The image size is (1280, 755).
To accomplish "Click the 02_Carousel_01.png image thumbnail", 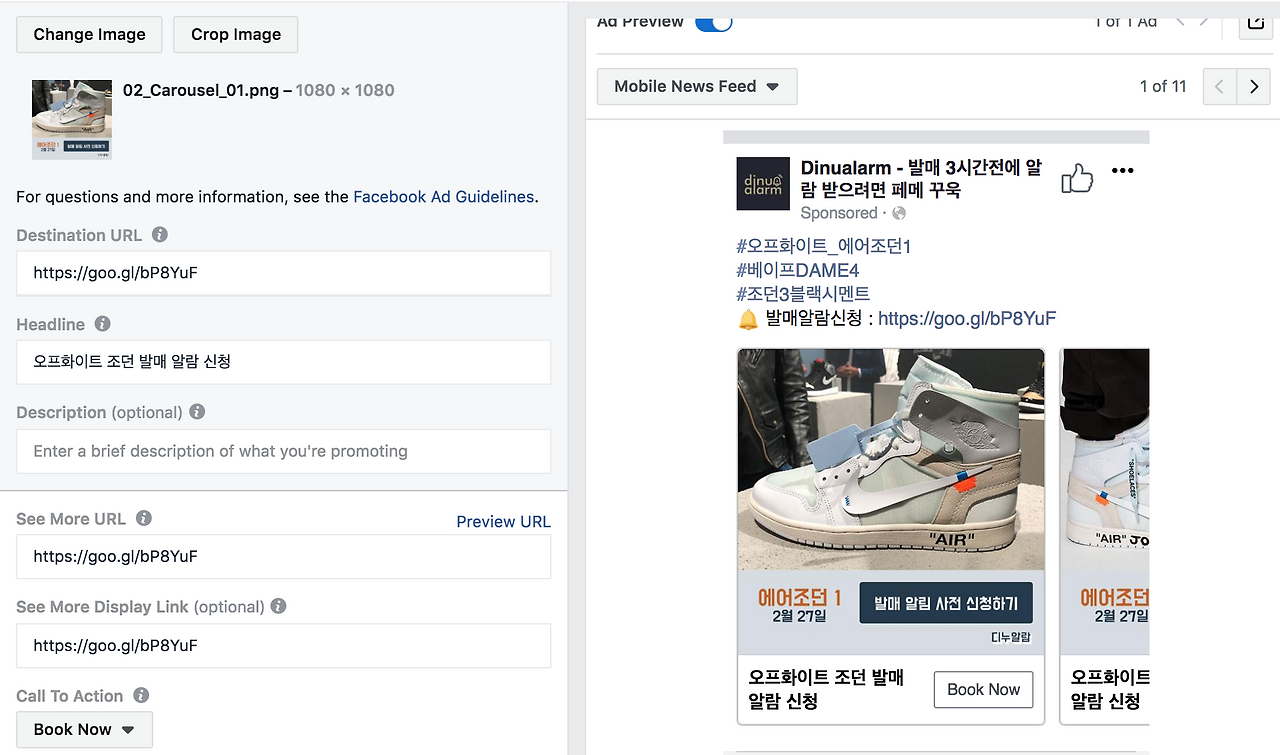I will pyautogui.click(x=72, y=120).
